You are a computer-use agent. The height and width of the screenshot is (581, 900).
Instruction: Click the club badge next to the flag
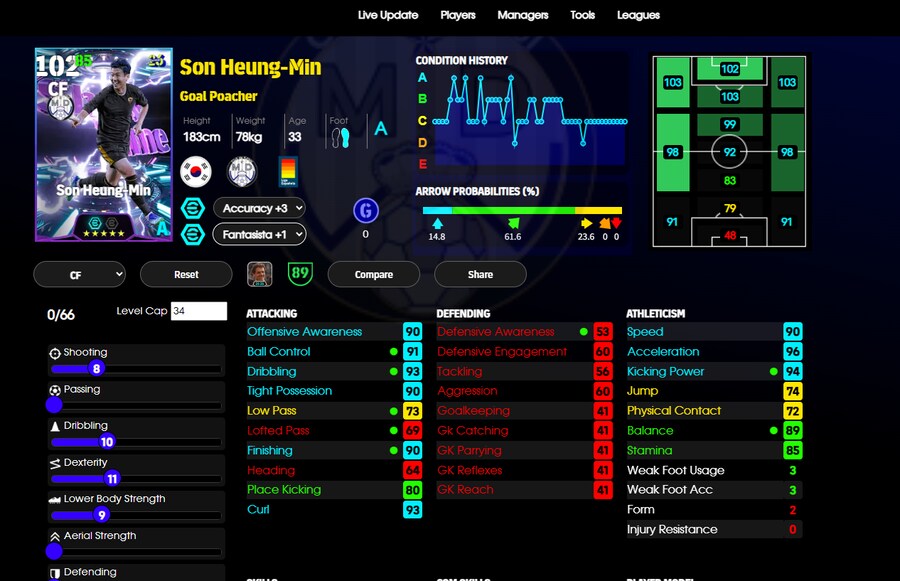[242, 171]
